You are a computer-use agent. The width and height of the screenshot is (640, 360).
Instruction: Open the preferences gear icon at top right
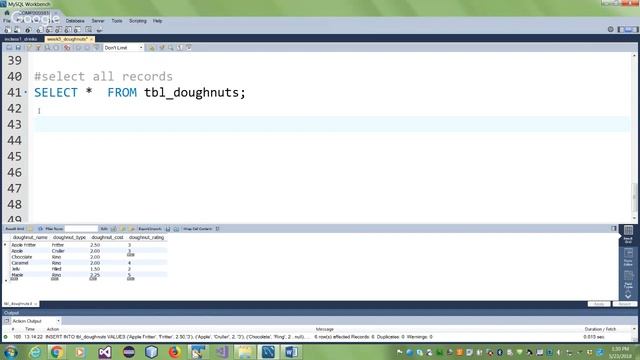(611, 29)
